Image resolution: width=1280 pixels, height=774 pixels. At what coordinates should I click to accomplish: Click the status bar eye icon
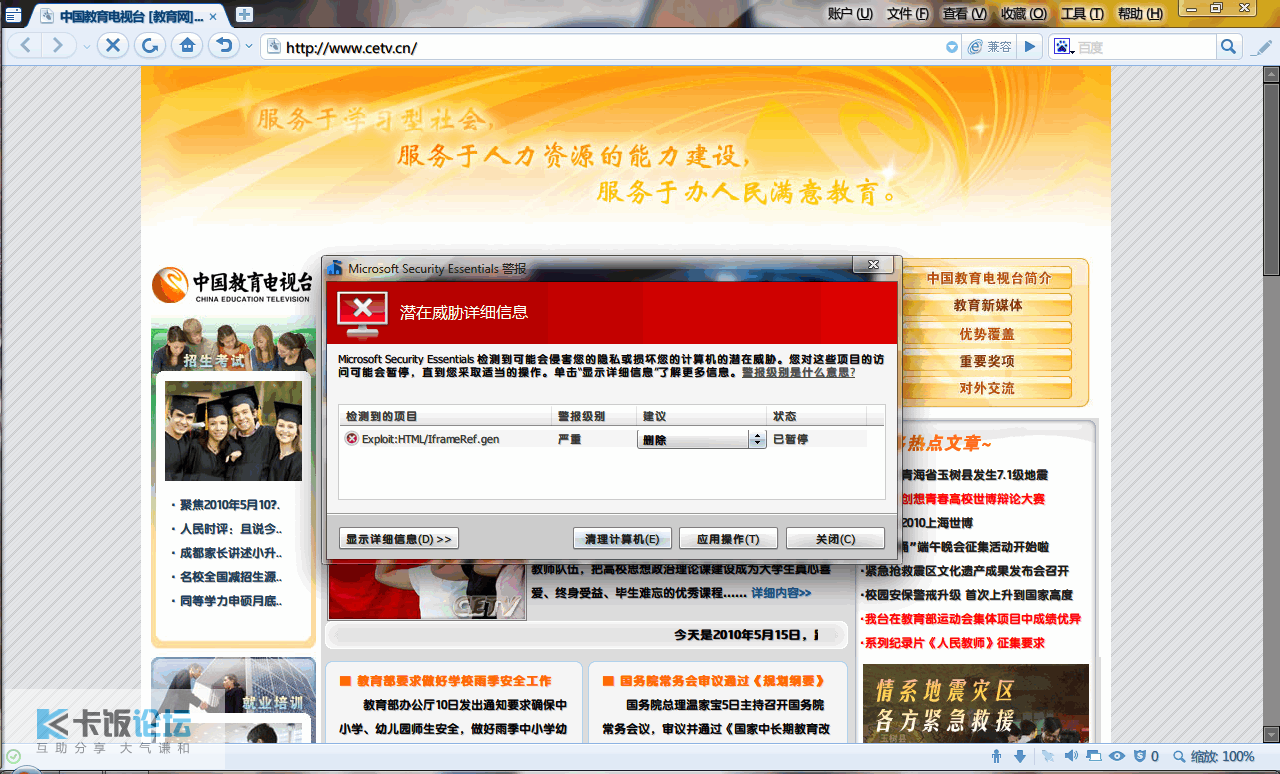[x=1117, y=756]
